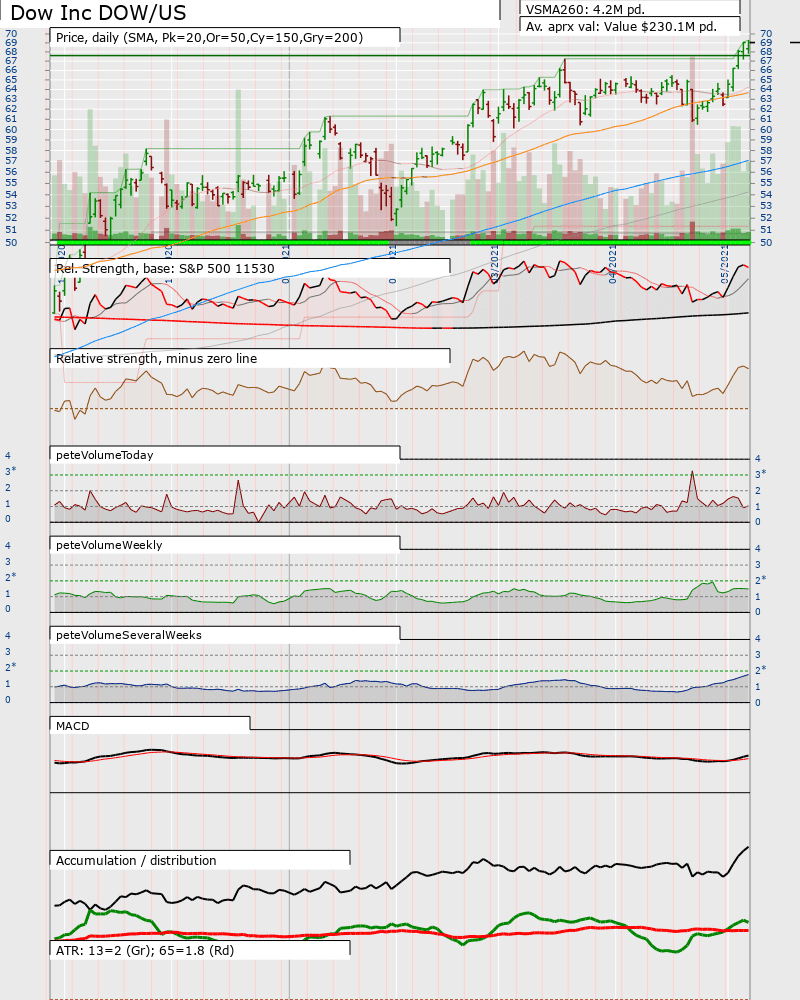Click the 'Av. aprx val: Value $230.1M pd.' label
Image resolution: width=800 pixels, height=1000 pixels.
coord(621,27)
